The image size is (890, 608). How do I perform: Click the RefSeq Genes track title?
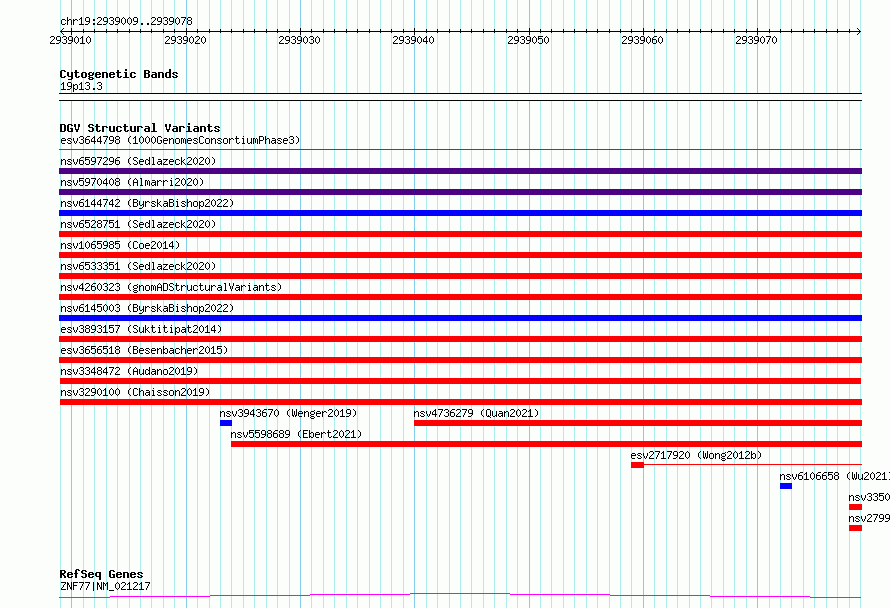101,574
